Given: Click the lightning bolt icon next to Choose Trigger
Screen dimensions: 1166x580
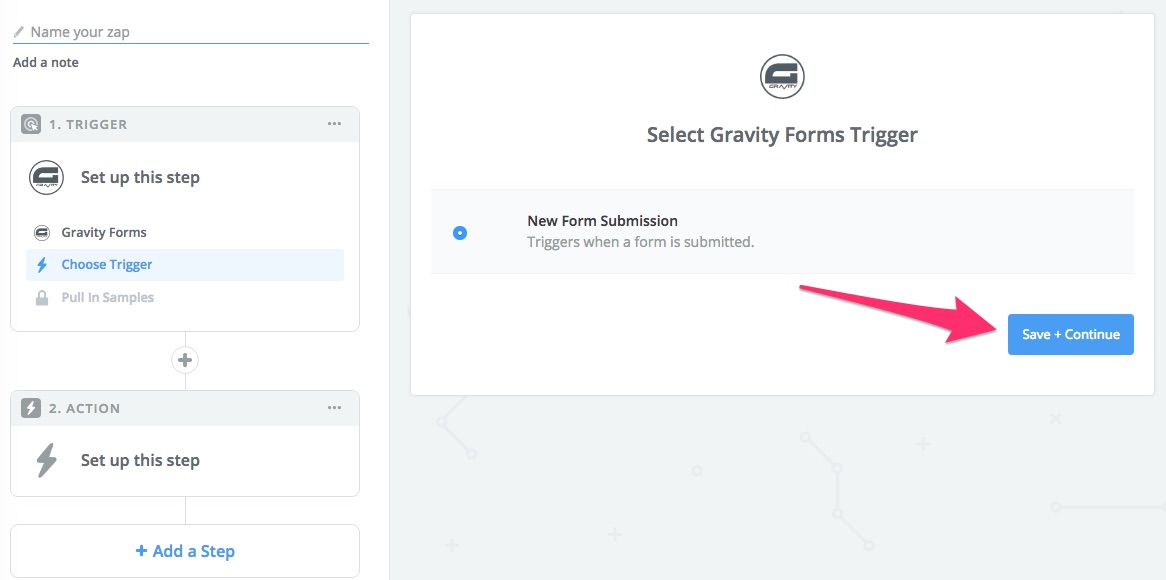Looking at the screenshot, I should 42,265.
